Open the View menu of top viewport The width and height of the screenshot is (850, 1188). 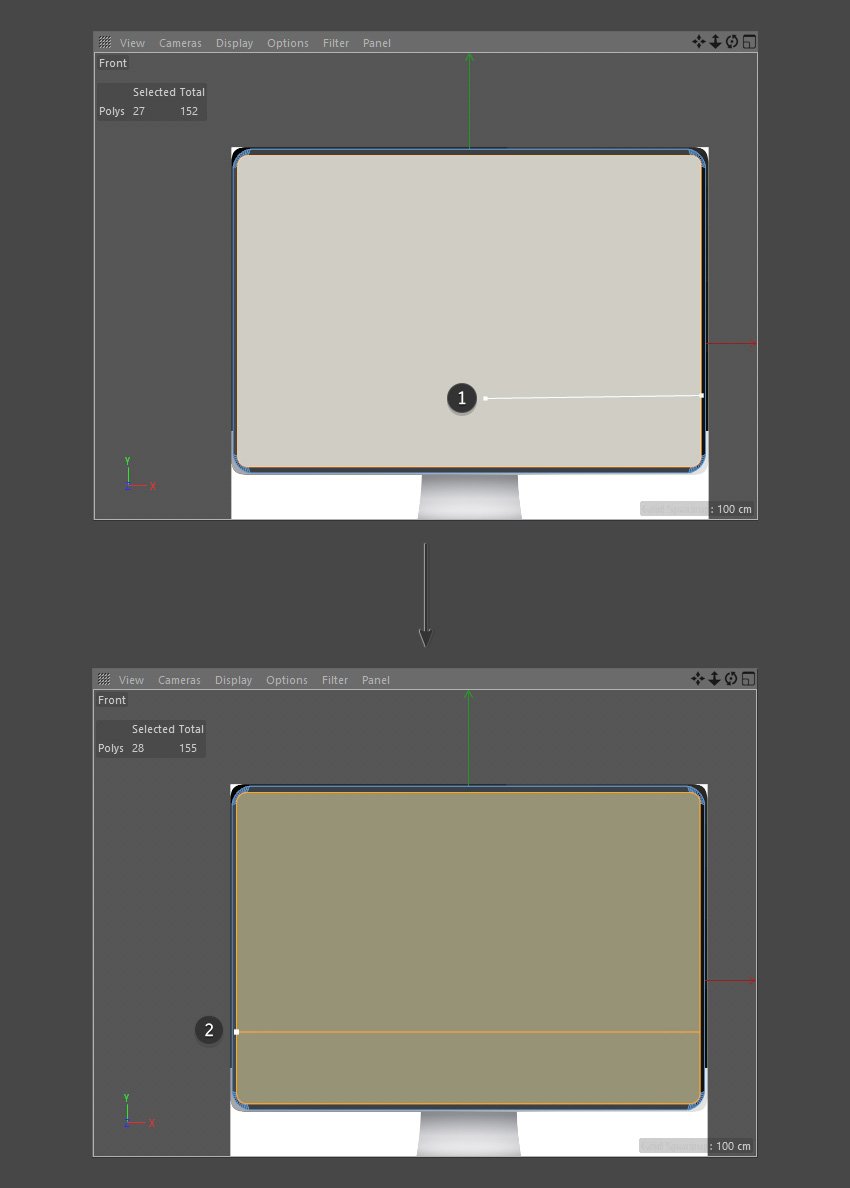click(x=131, y=42)
